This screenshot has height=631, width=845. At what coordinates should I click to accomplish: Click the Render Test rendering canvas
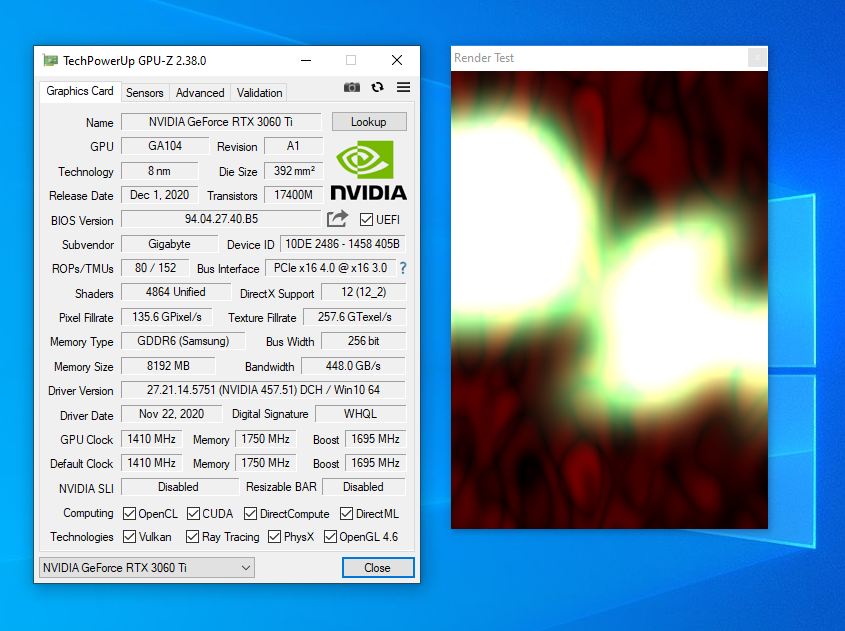click(609, 300)
